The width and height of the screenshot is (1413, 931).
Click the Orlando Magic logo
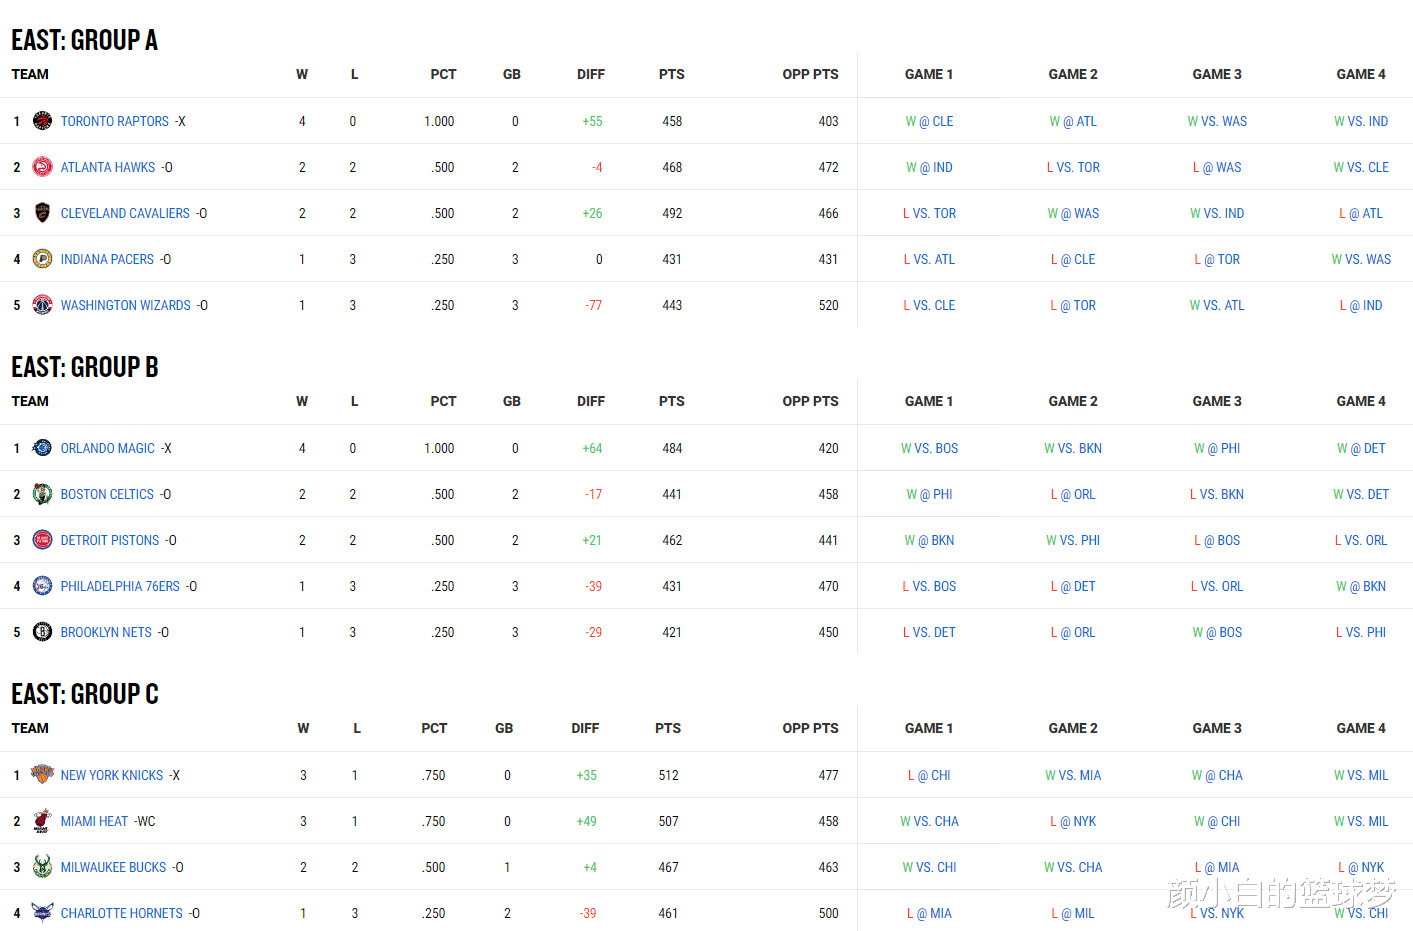pyautogui.click(x=42, y=448)
